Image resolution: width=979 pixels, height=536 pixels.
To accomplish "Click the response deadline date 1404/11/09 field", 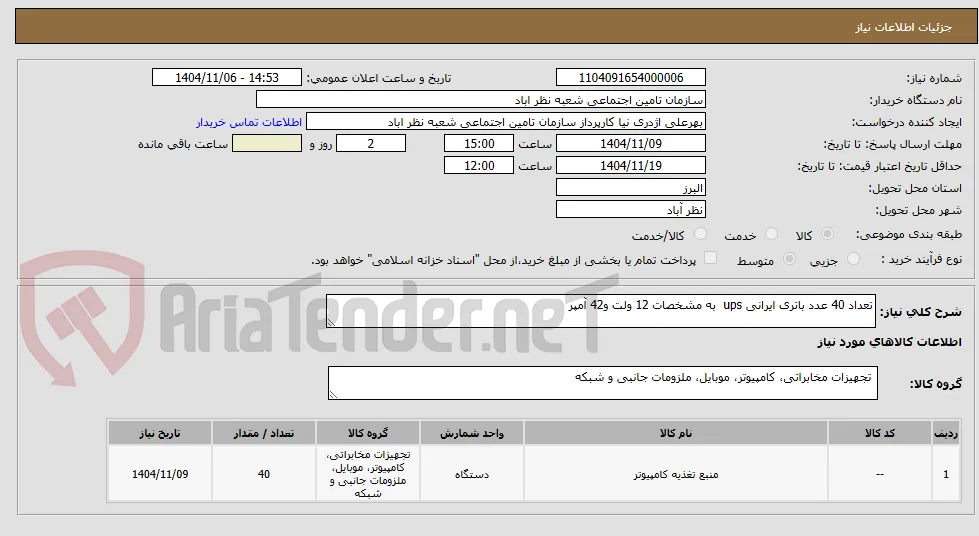I will [631, 144].
